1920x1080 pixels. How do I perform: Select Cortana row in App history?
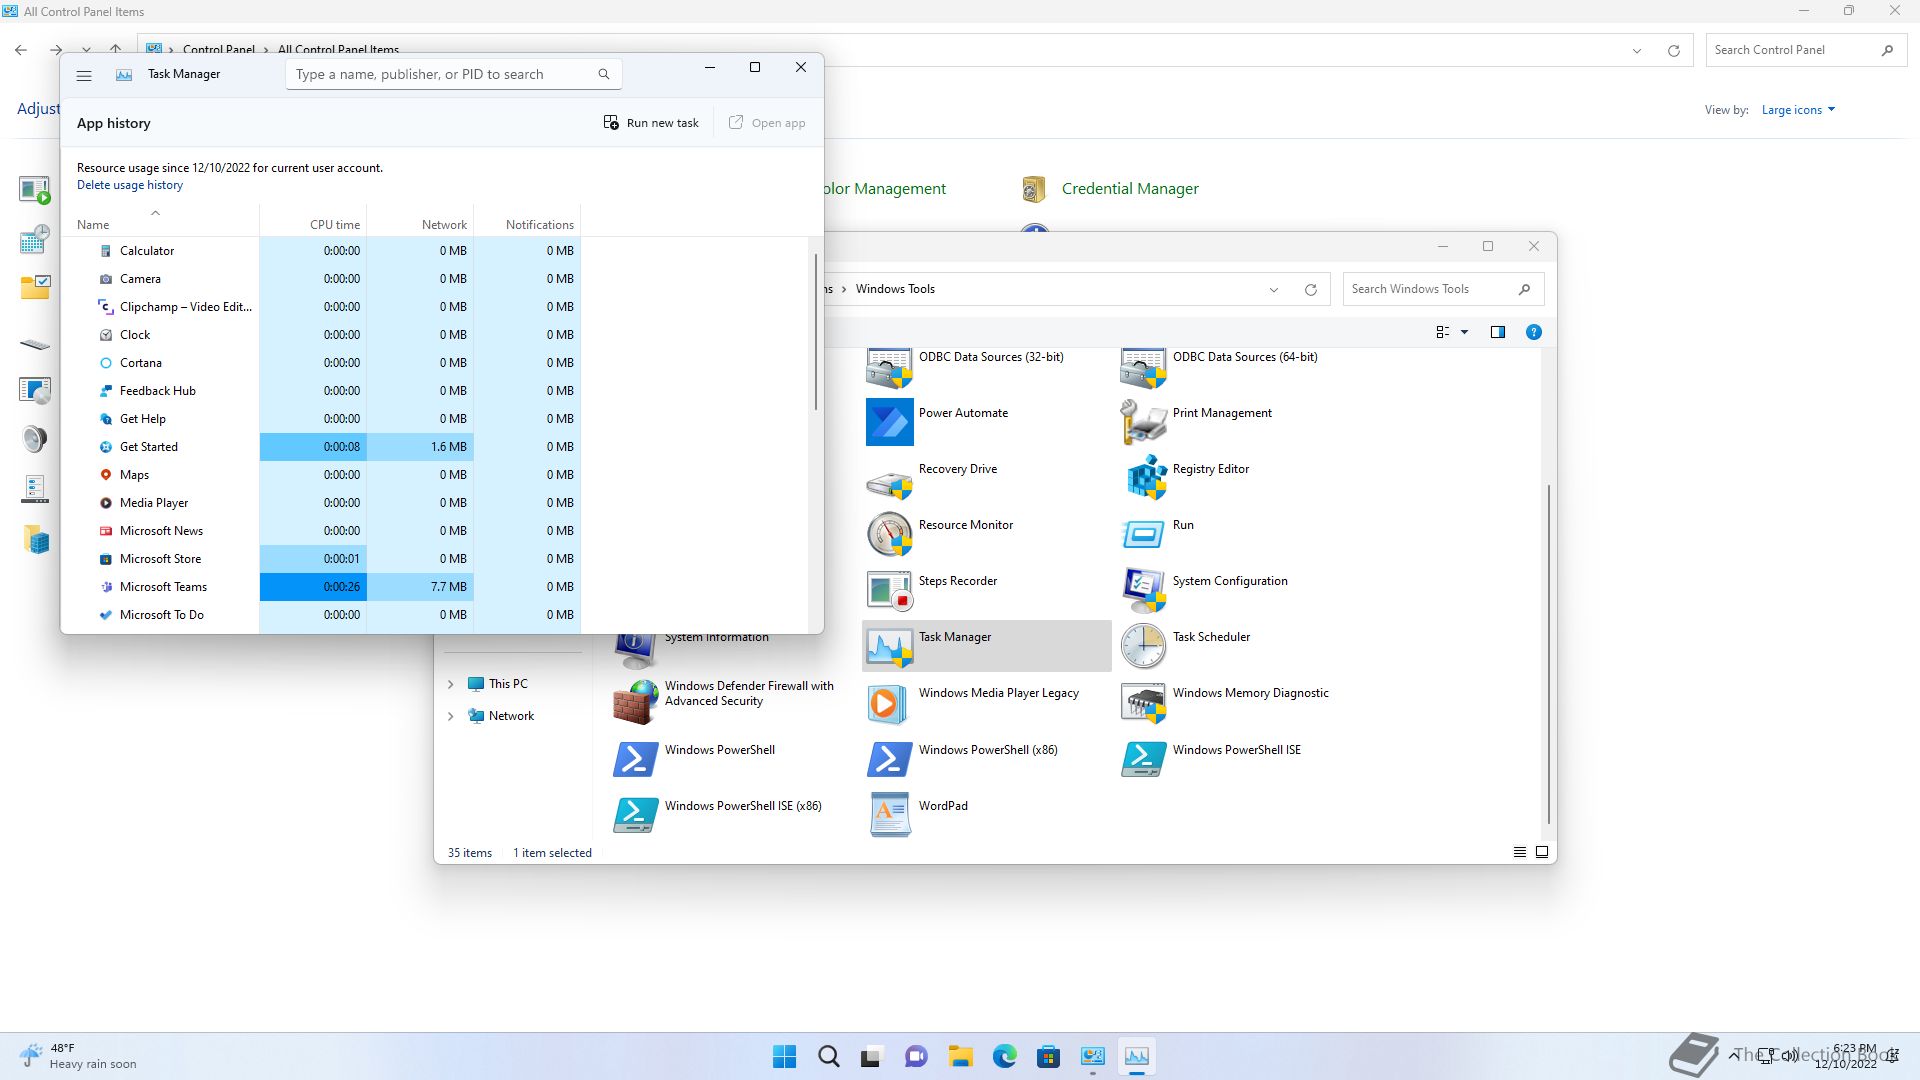[x=322, y=363]
